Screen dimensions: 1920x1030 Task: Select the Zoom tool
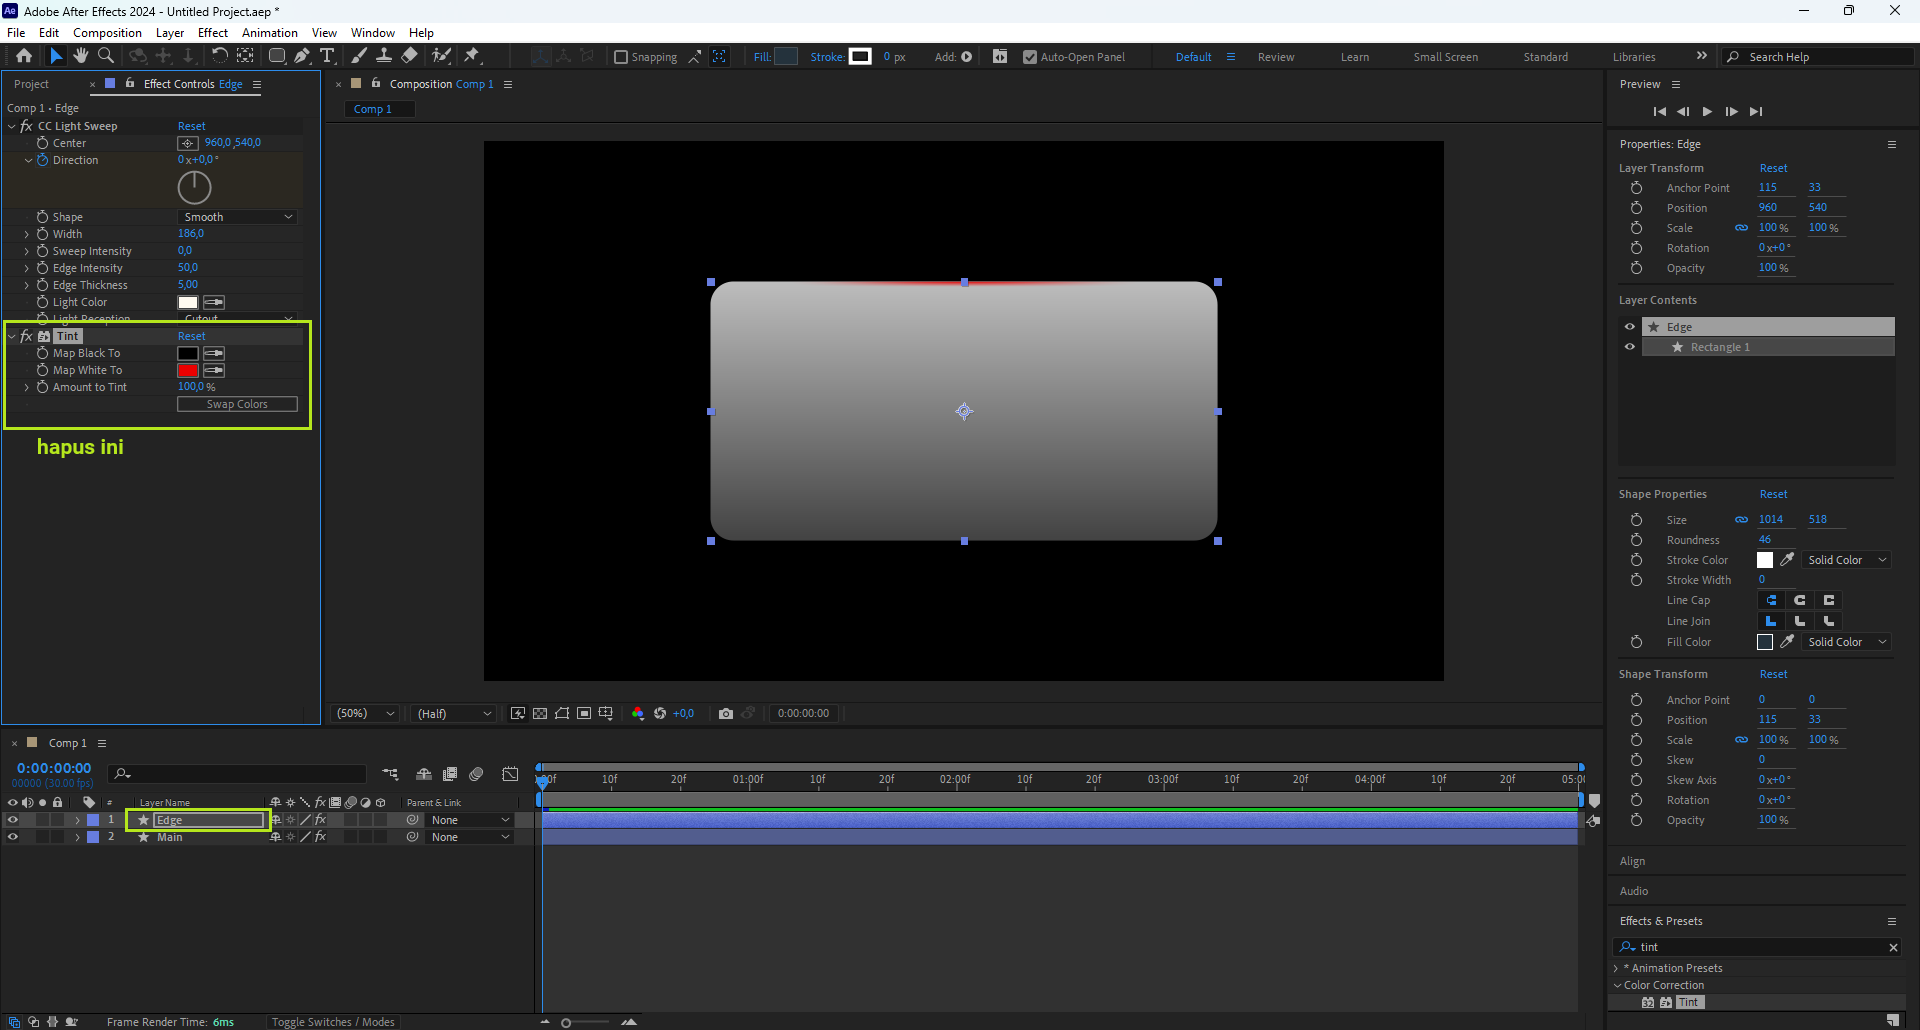tap(106, 57)
